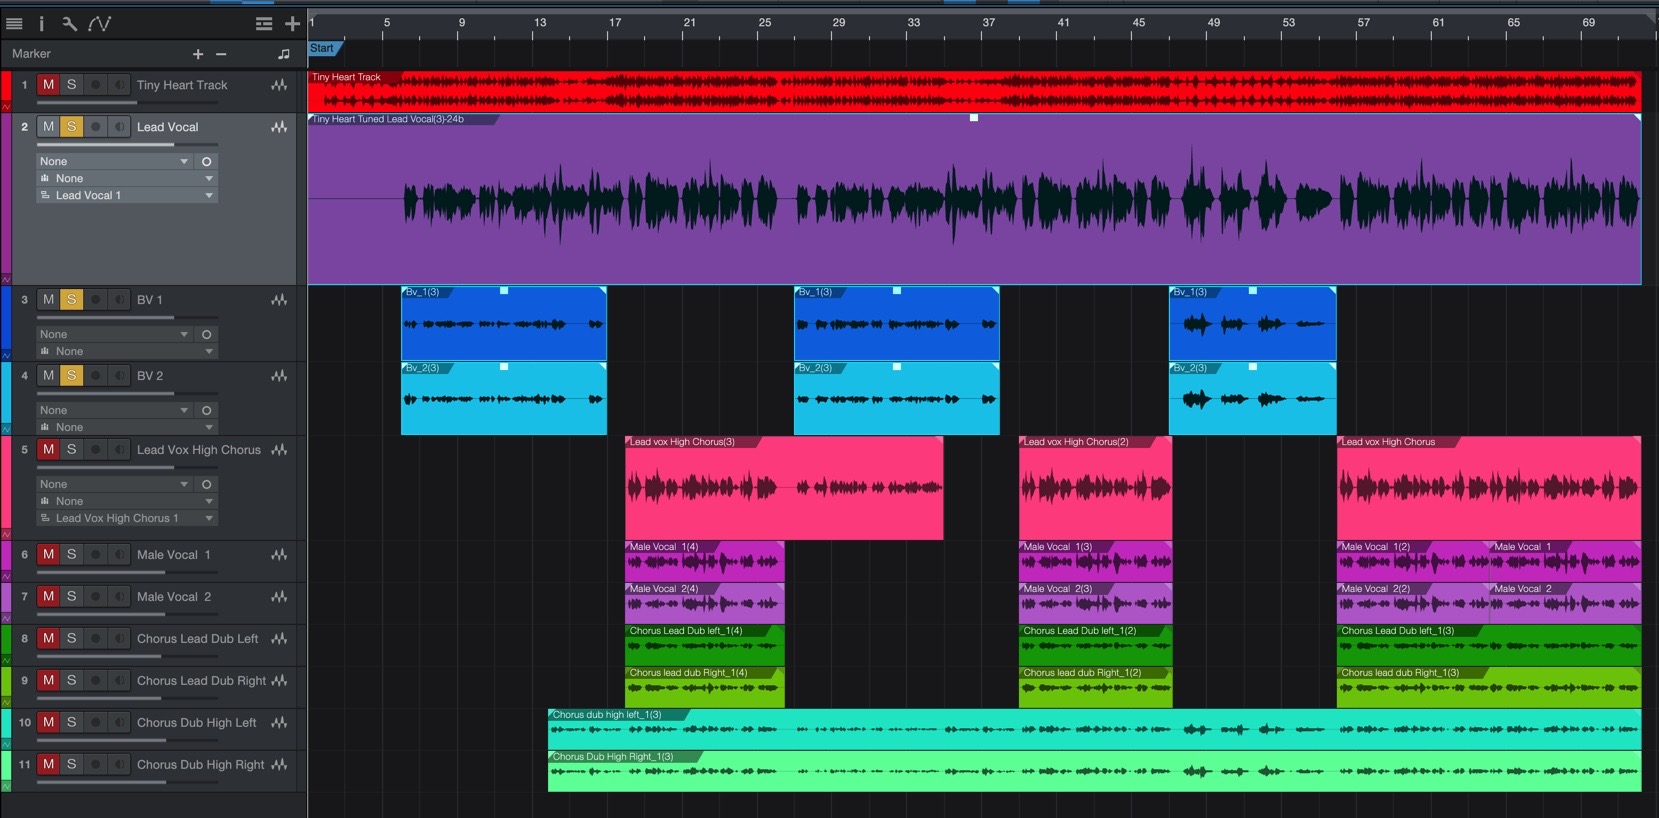
Task: Click the music note icon in Marker row
Action: (x=284, y=54)
